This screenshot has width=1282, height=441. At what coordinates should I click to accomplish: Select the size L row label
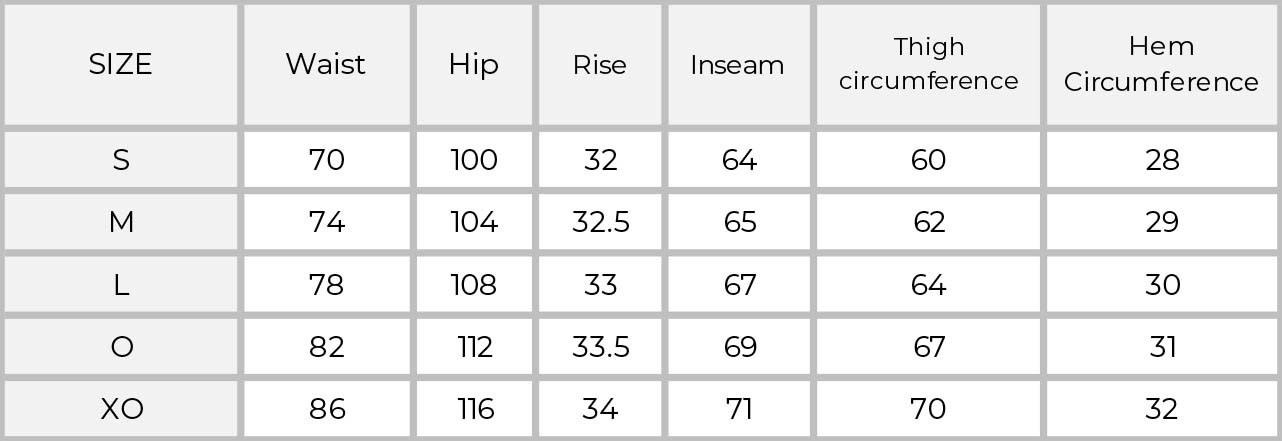(121, 285)
